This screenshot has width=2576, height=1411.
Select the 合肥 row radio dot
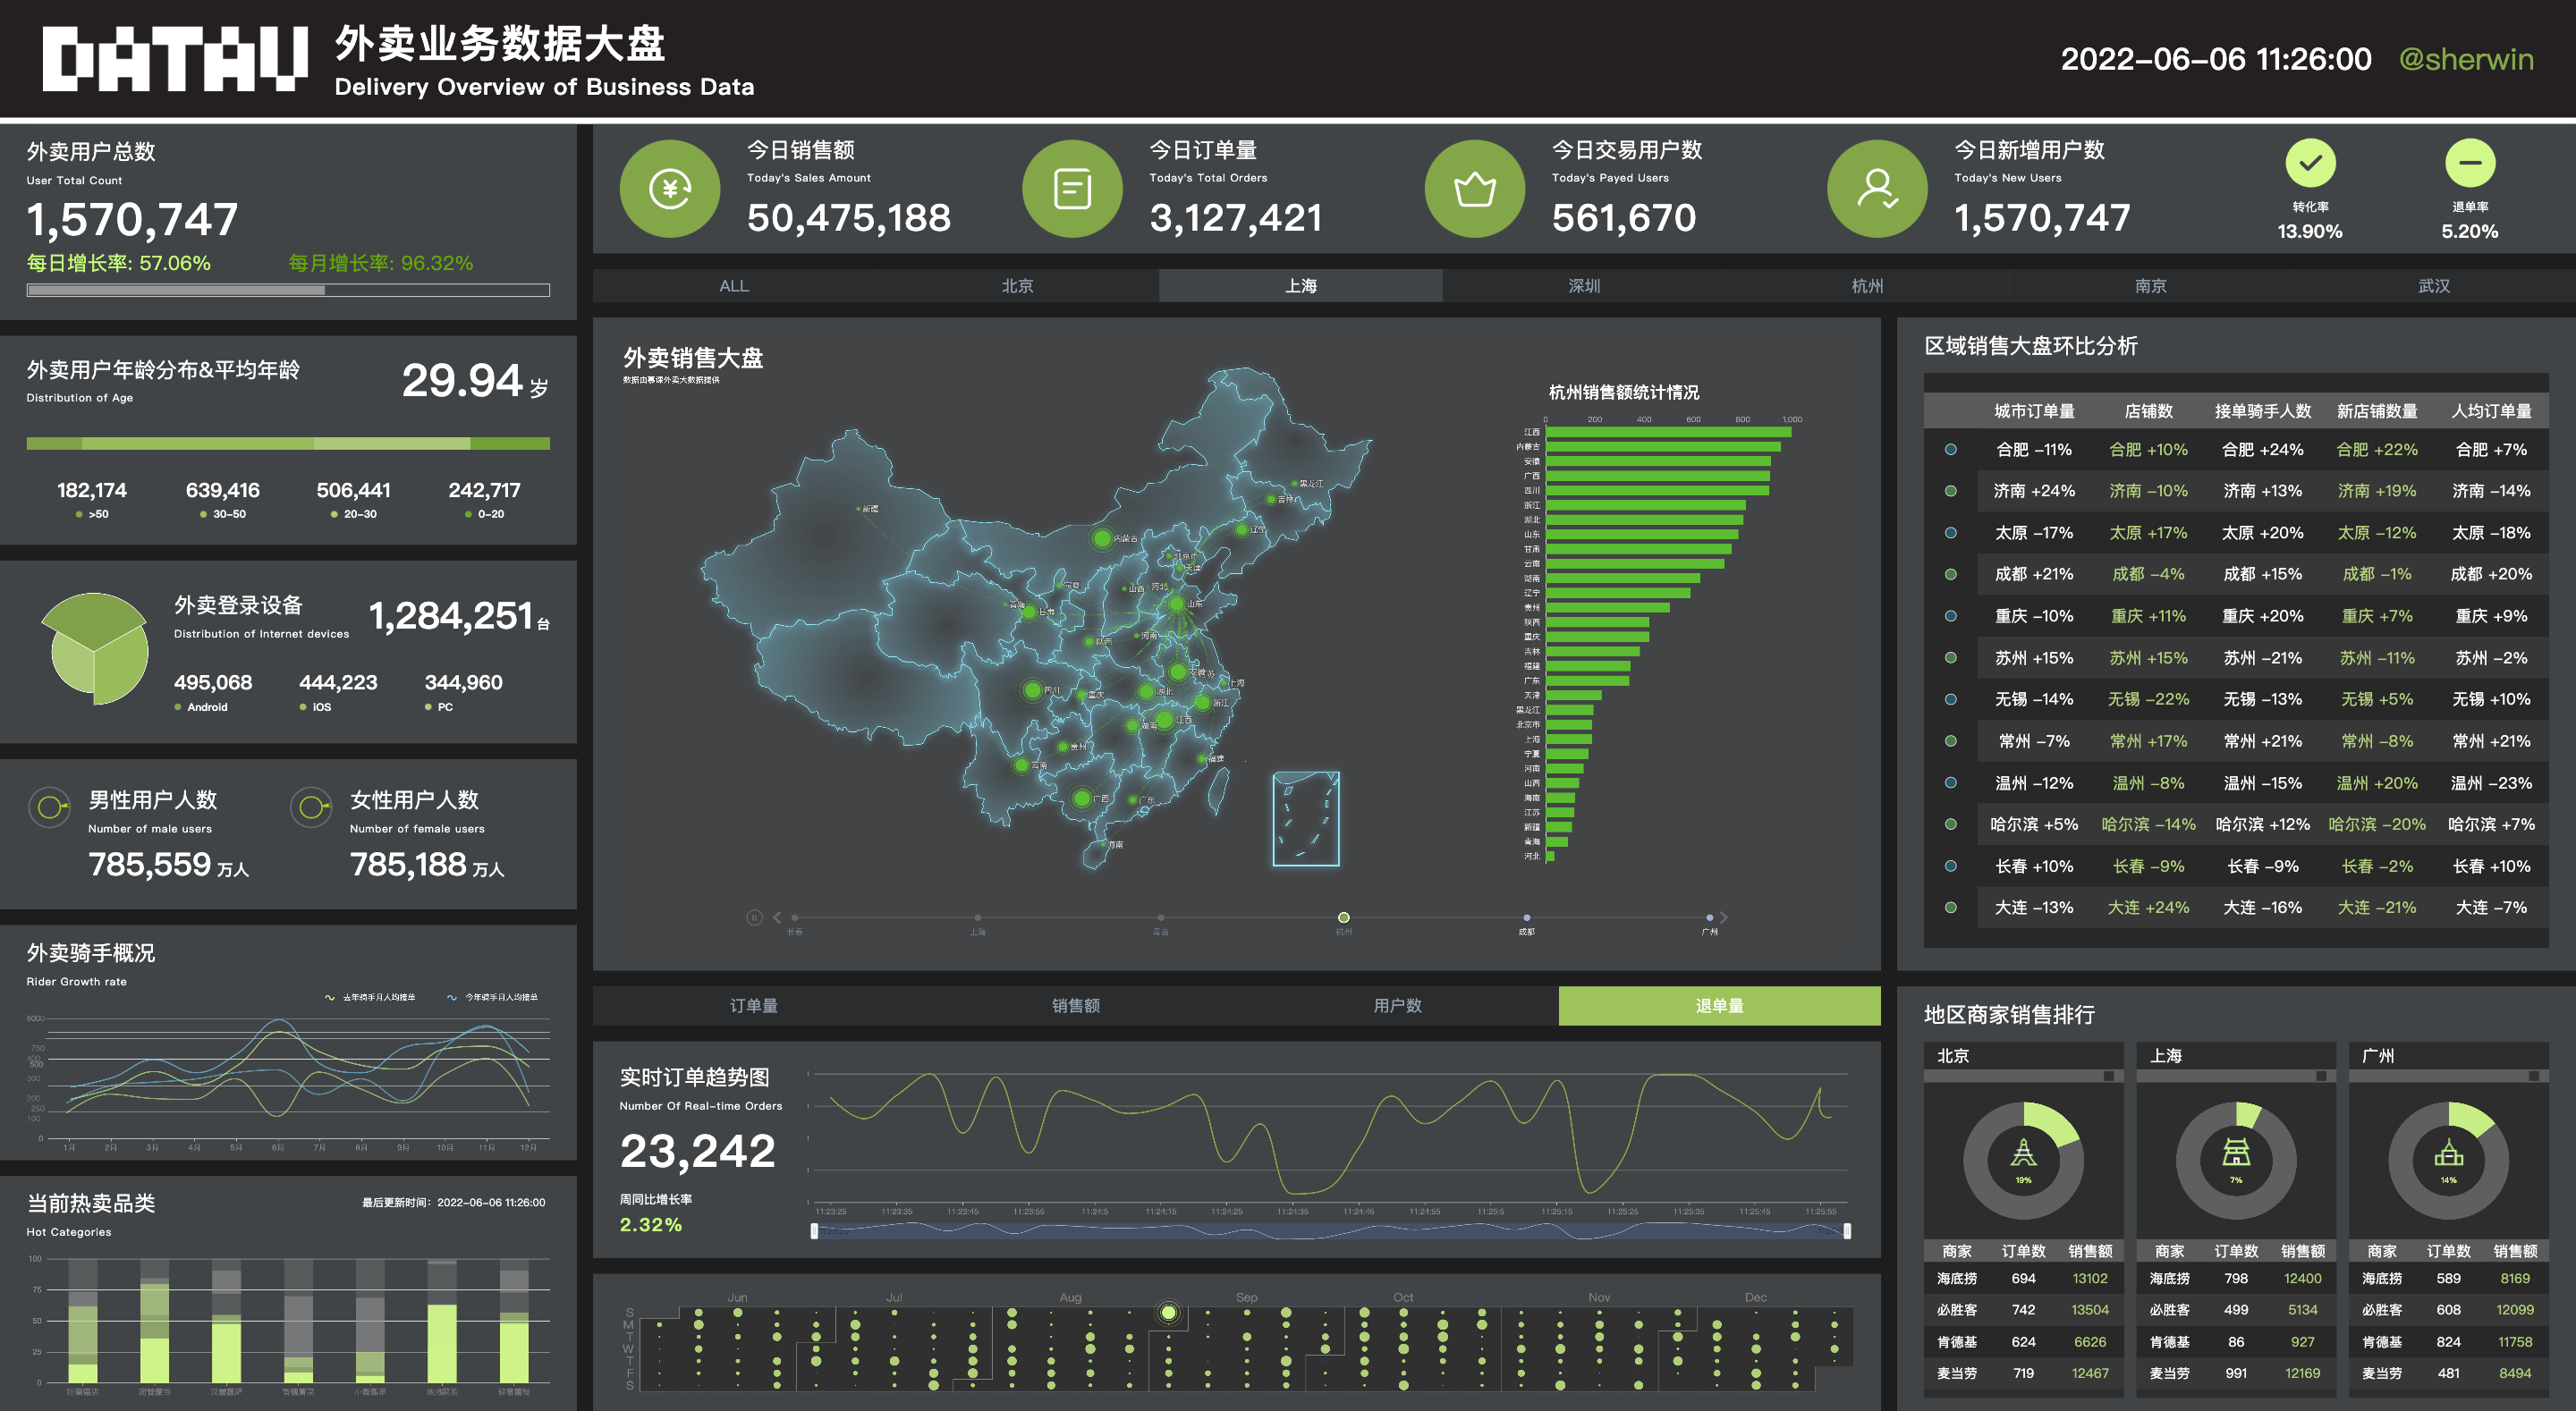(1950, 450)
